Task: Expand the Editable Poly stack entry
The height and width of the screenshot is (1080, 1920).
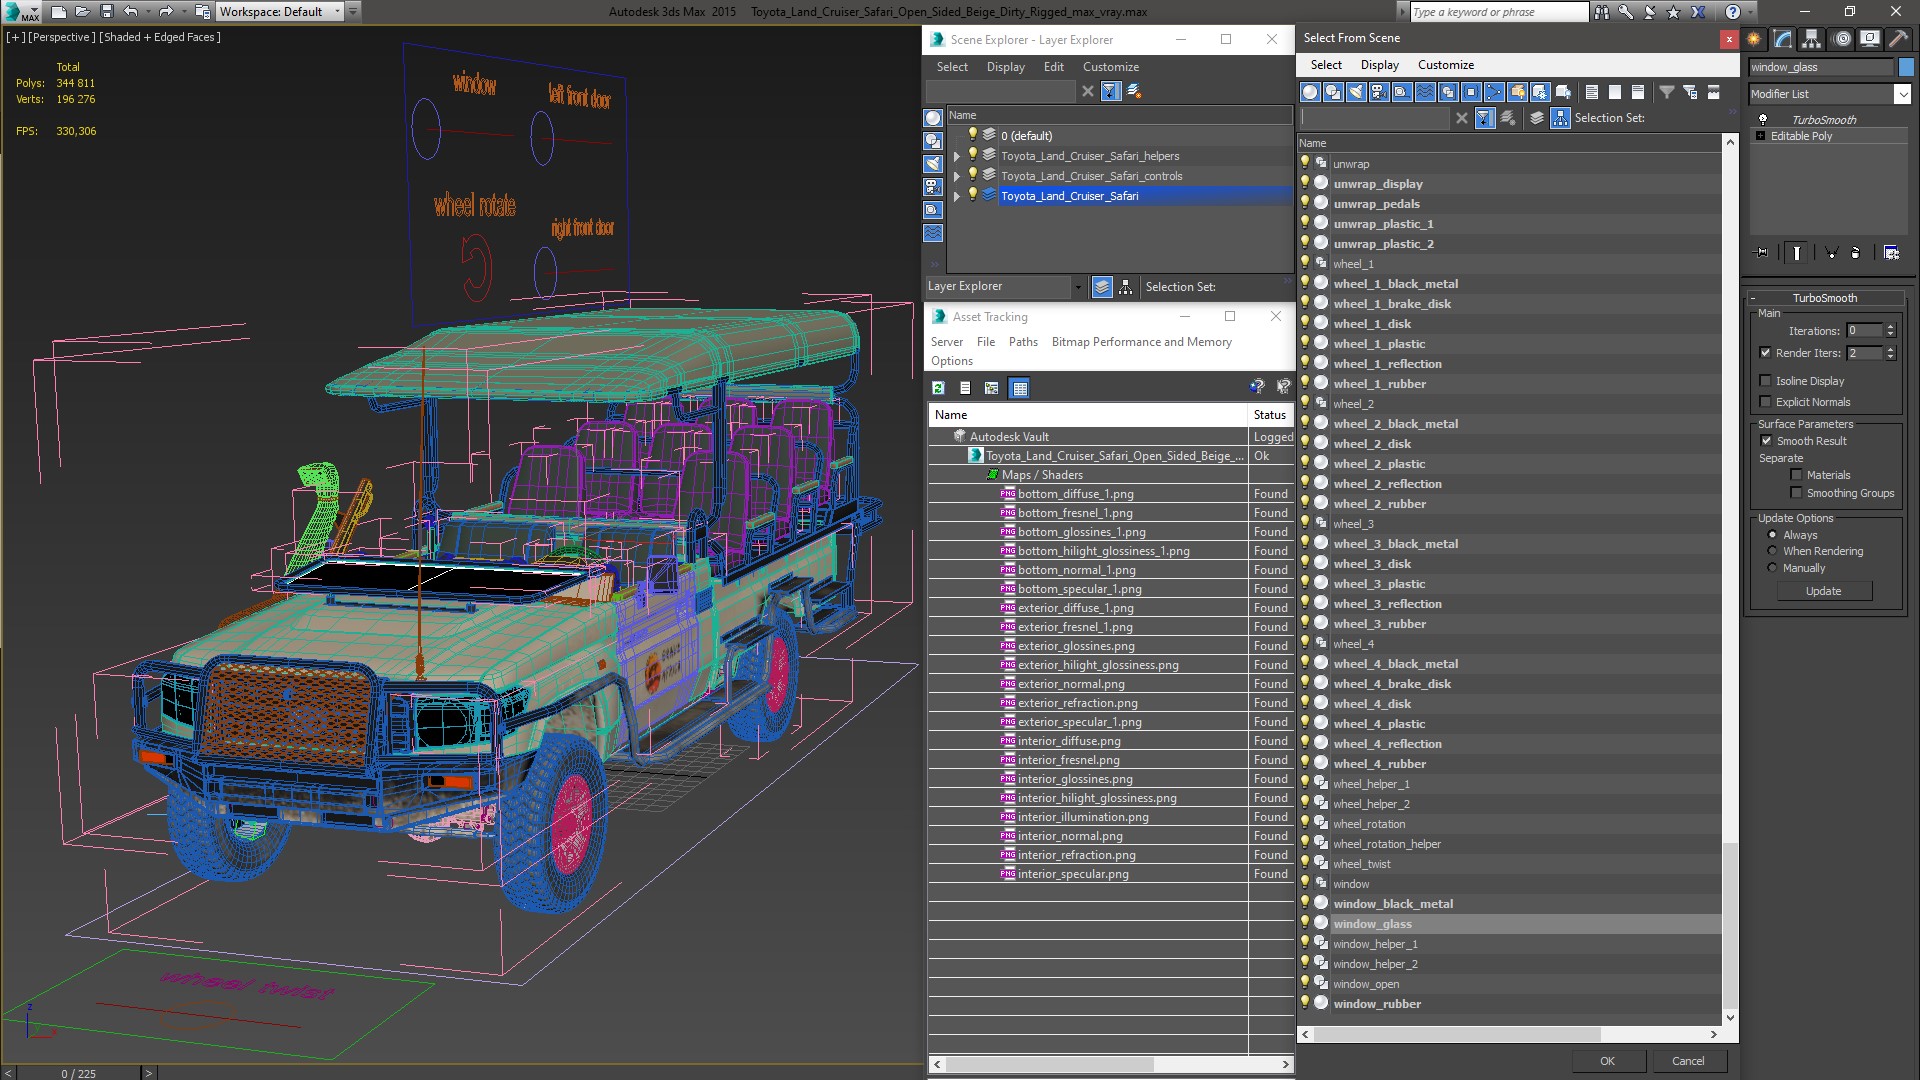Action: pyautogui.click(x=1760, y=136)
